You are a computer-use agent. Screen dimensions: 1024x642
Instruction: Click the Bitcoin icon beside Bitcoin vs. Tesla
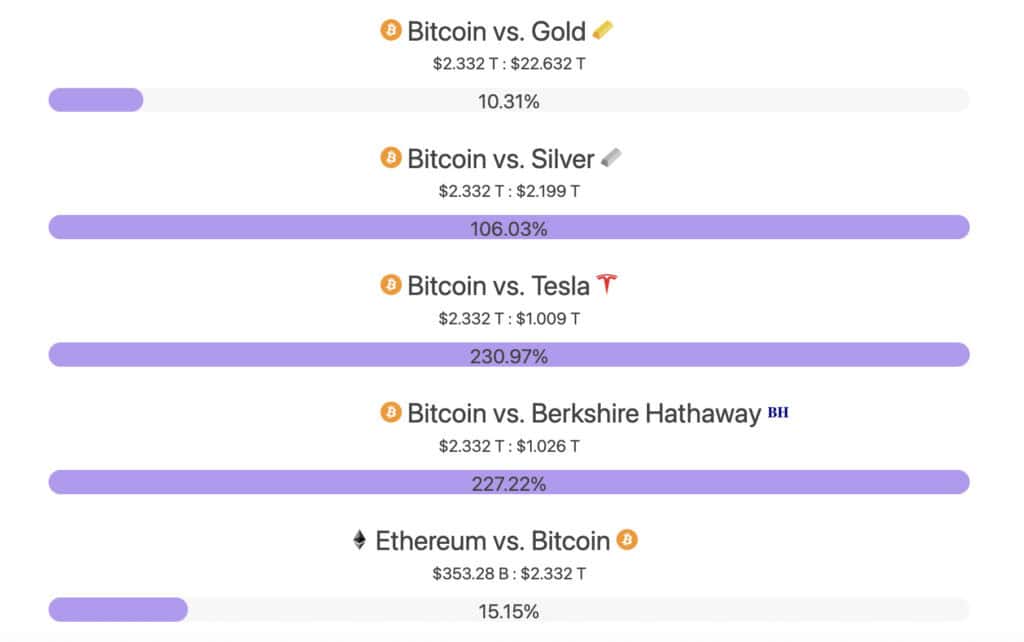click(391, 285)
